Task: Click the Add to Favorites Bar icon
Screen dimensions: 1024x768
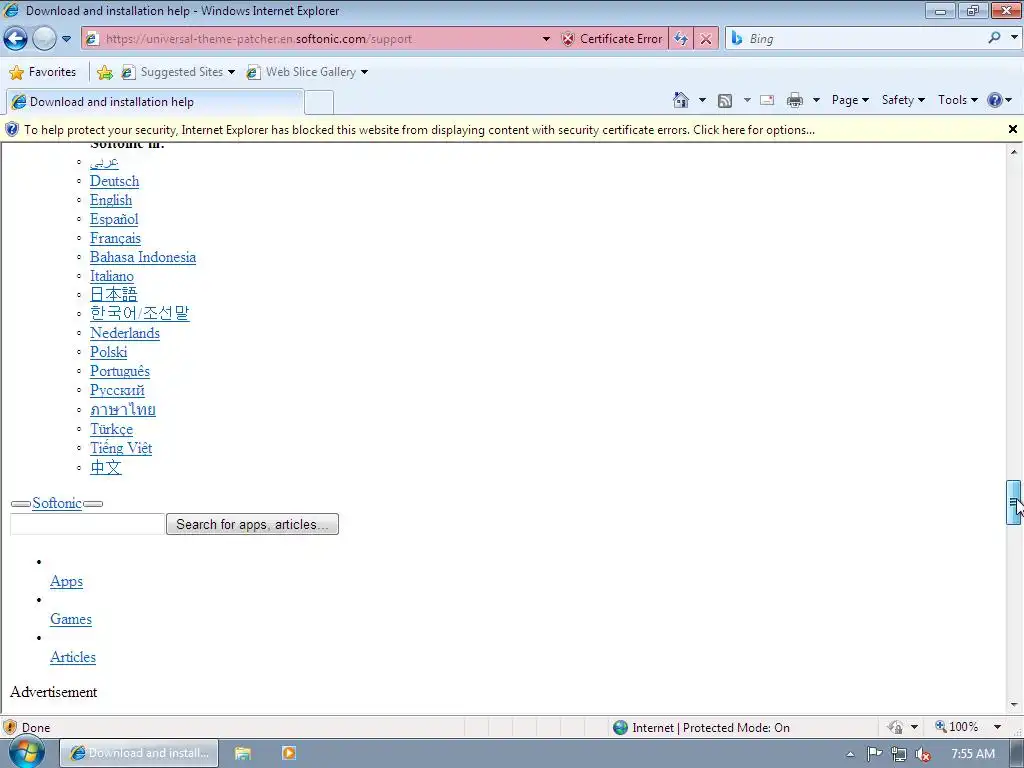Action: pyautogui.click(x=104, y=72)
